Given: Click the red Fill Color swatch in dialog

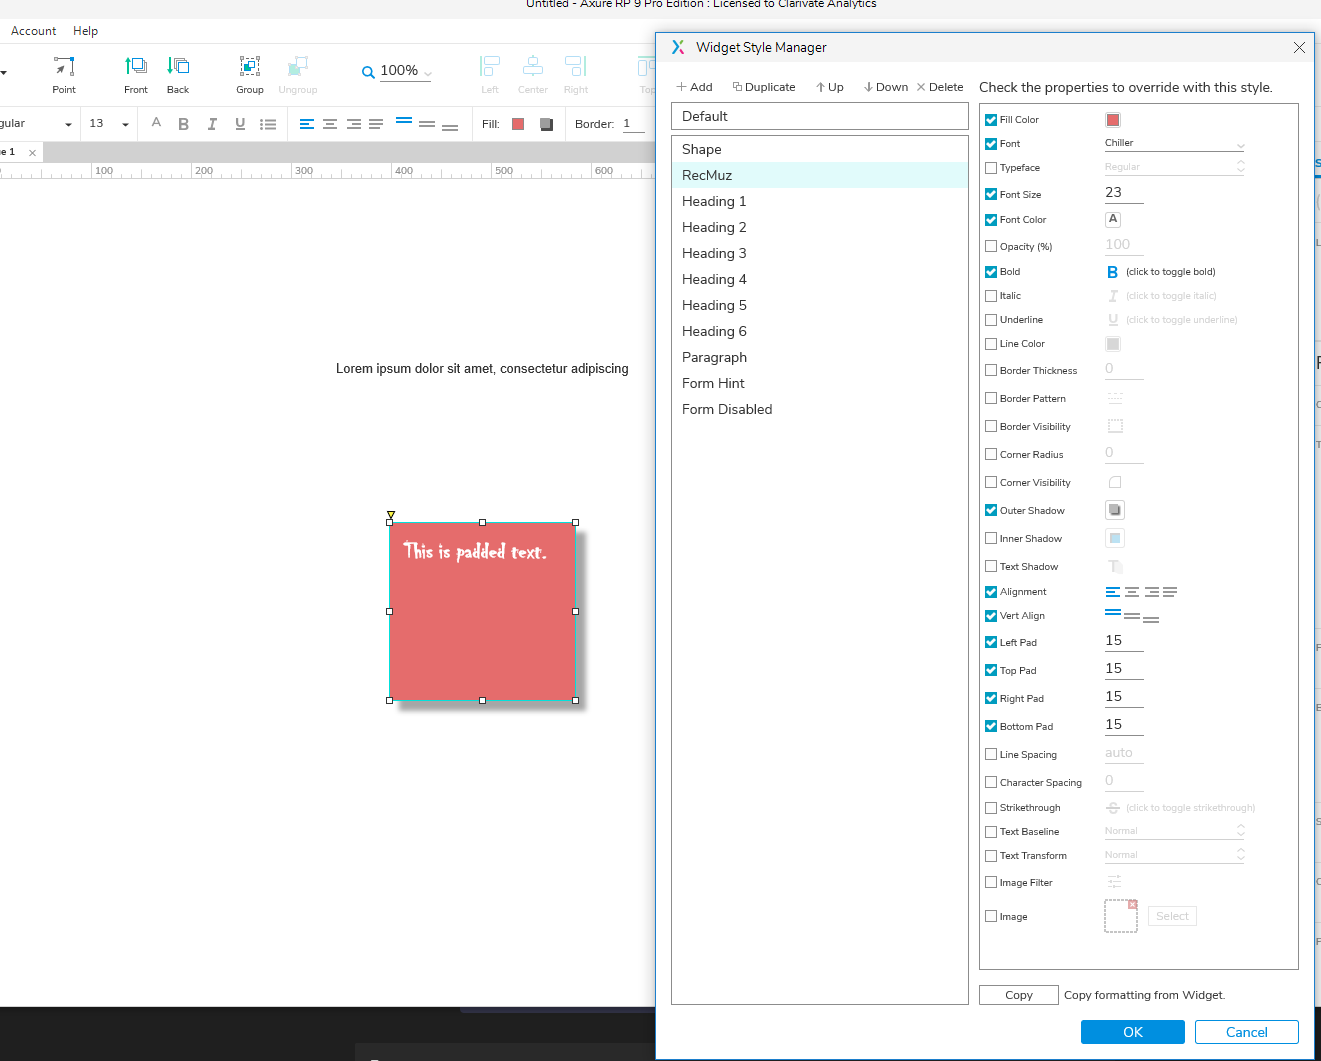Looking at the screenshot, I should tap(1113, 120).
